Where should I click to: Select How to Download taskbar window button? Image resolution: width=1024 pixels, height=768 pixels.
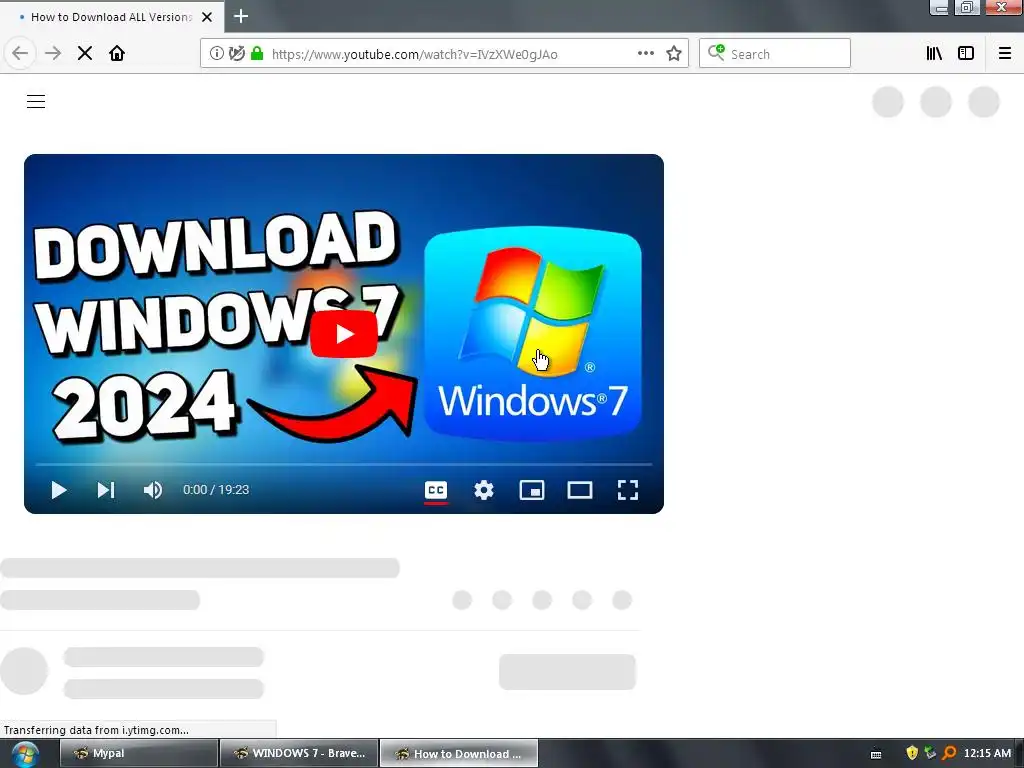pyautogui.click(x=459, y=754)
